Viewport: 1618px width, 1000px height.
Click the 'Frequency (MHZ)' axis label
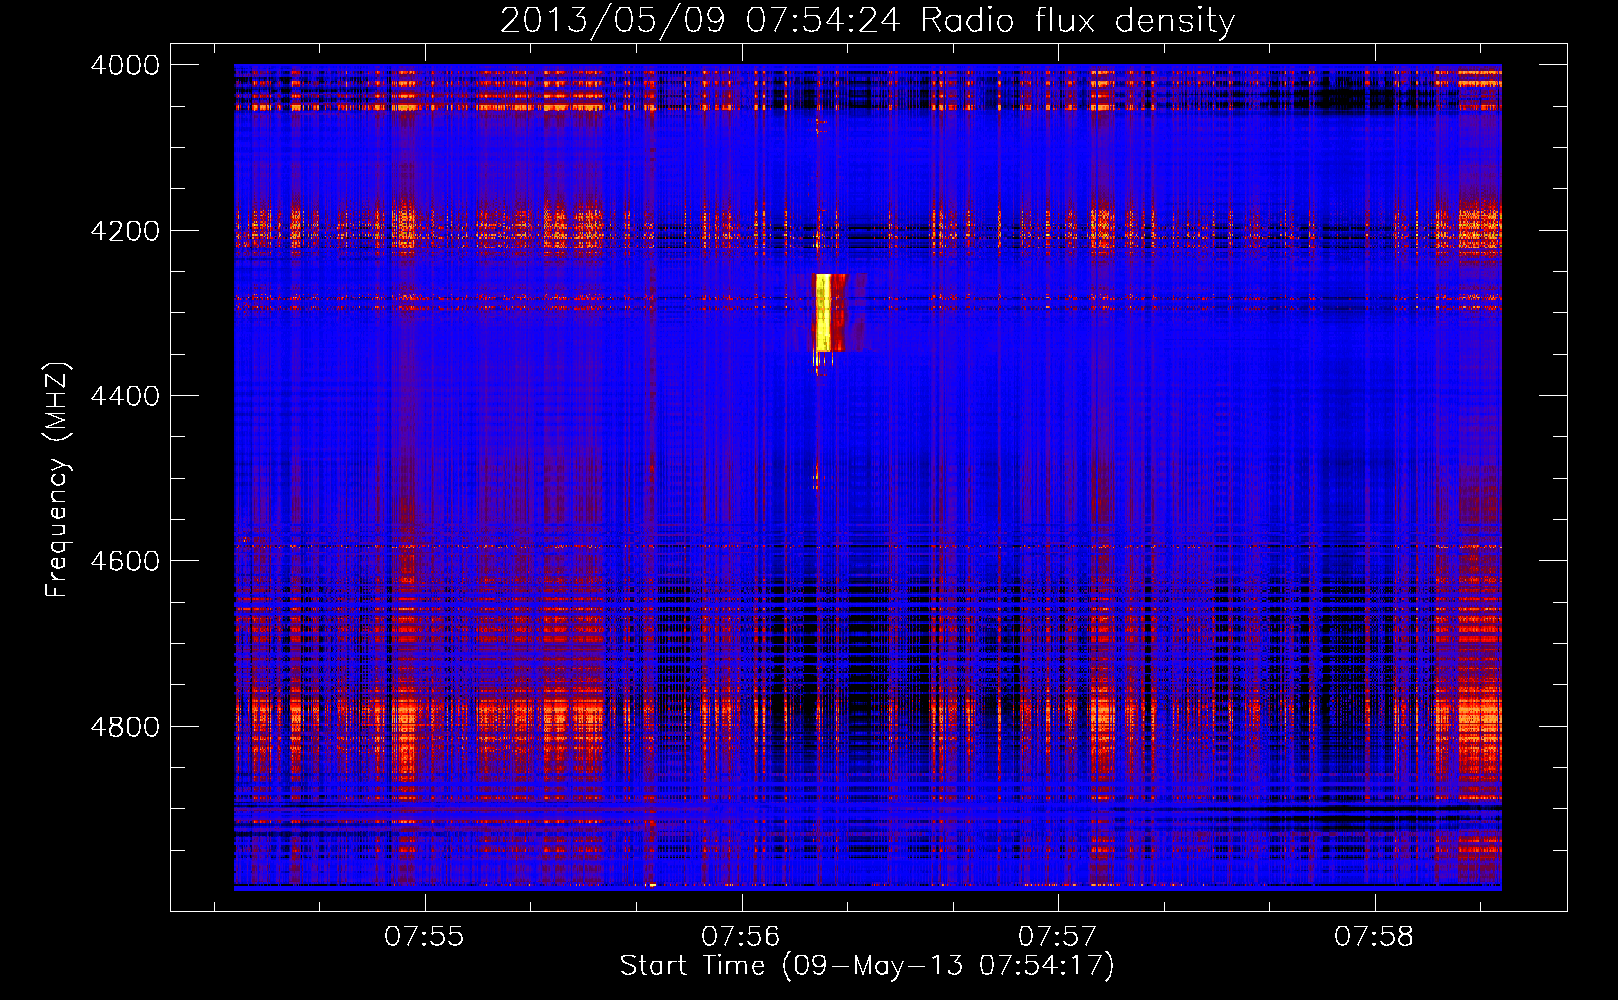[x=57, y=480]
